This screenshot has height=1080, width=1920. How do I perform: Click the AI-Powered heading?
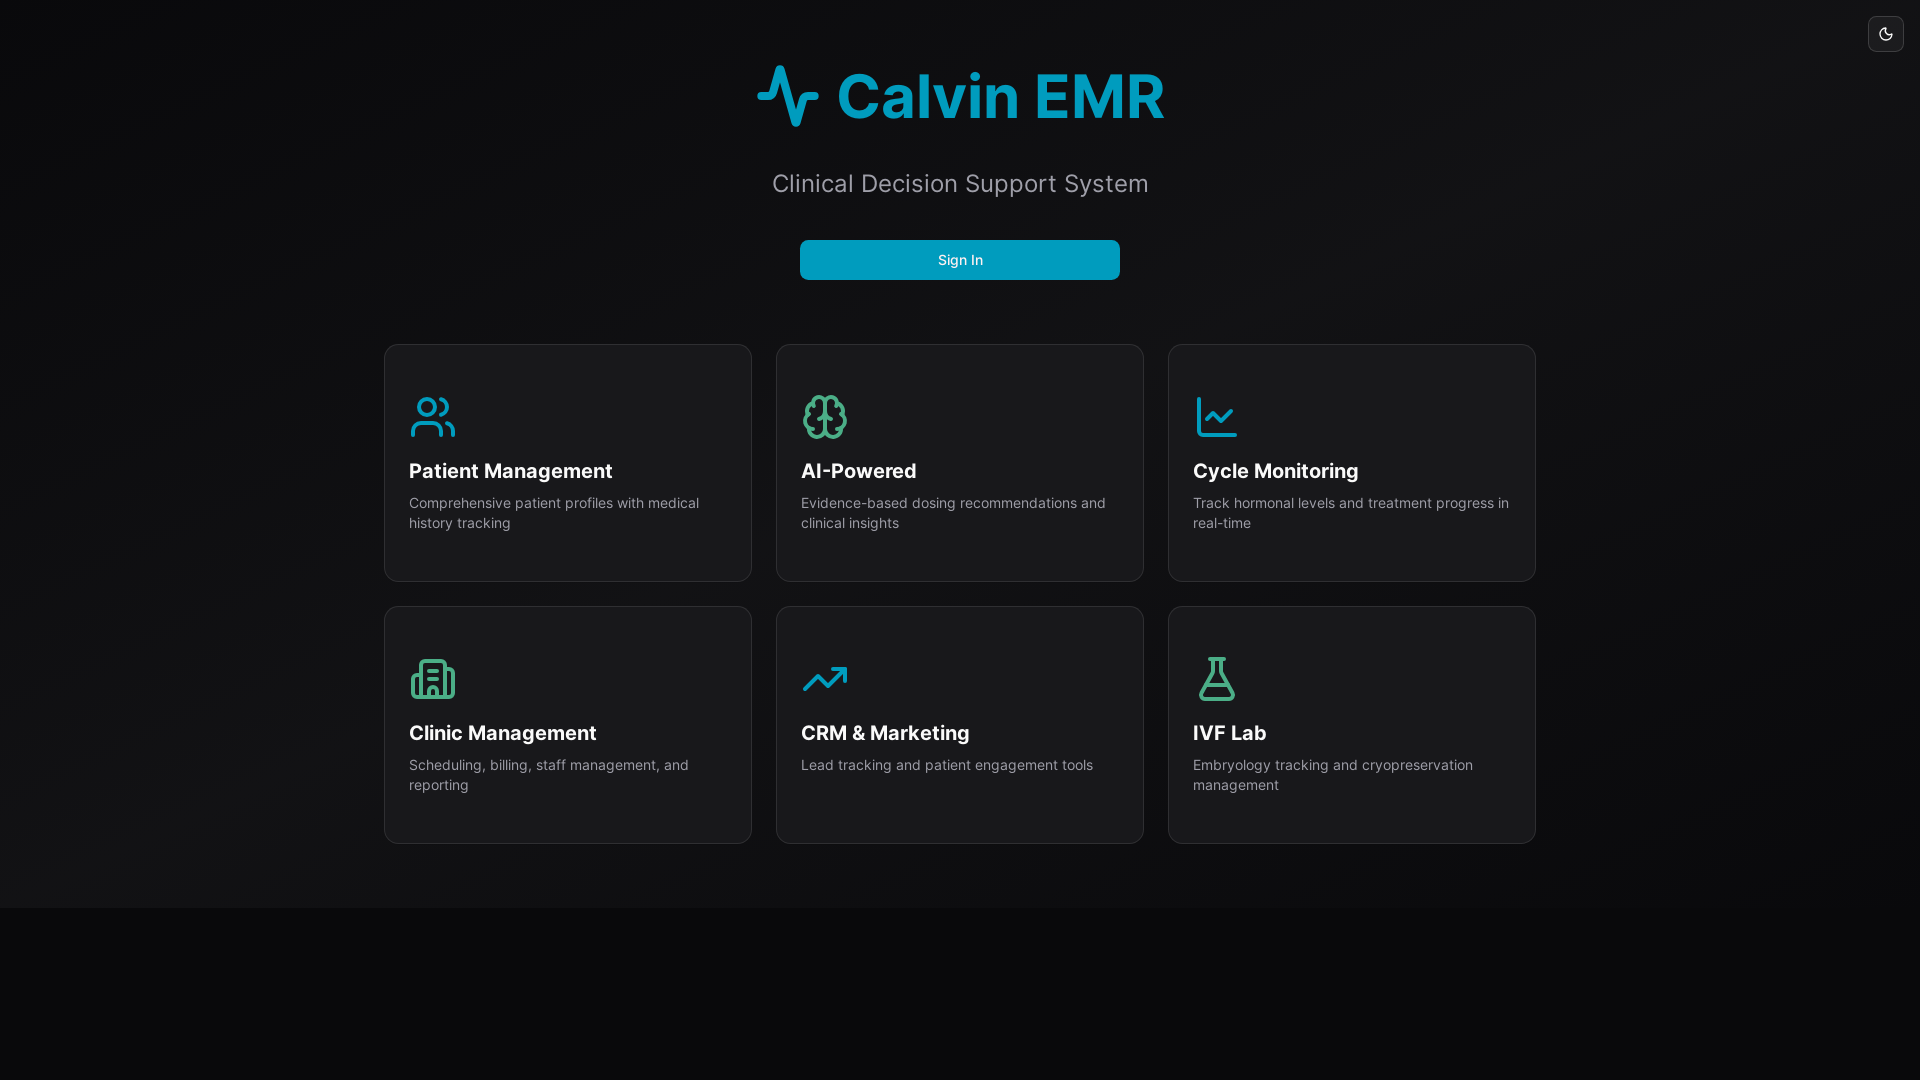859,471
